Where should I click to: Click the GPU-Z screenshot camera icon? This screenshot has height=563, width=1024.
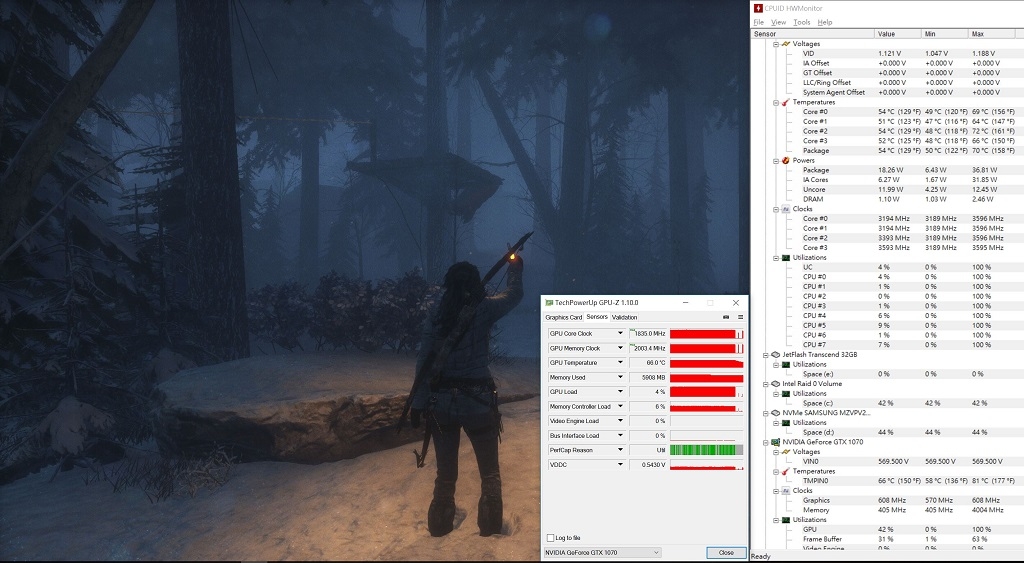click(x=726, y=317)
